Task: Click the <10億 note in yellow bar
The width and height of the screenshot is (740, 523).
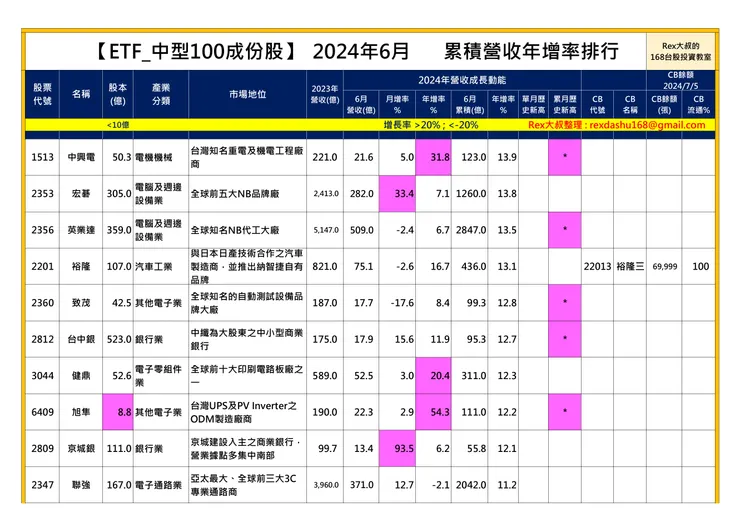Action: [x=118, y=125]
